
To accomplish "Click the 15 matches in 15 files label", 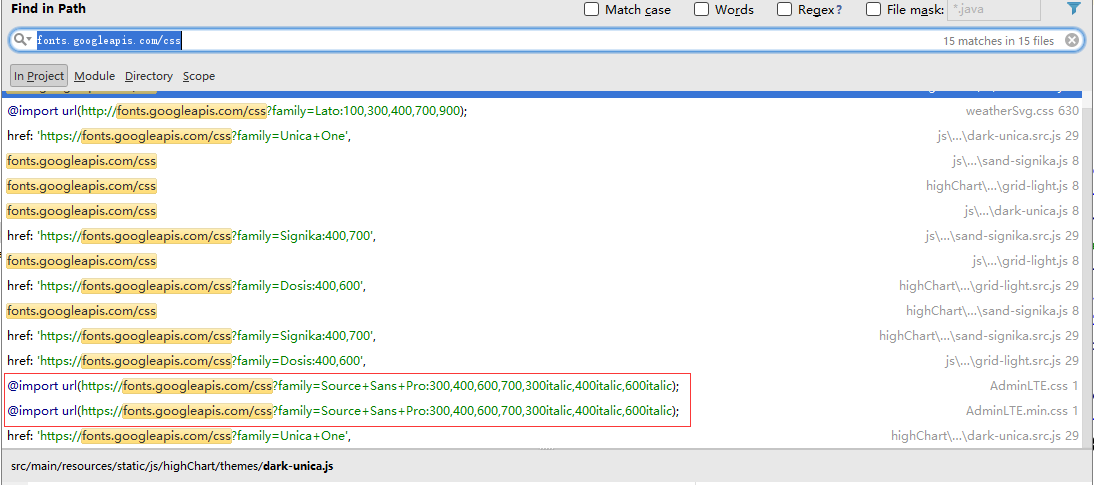I will pos(998,41).
